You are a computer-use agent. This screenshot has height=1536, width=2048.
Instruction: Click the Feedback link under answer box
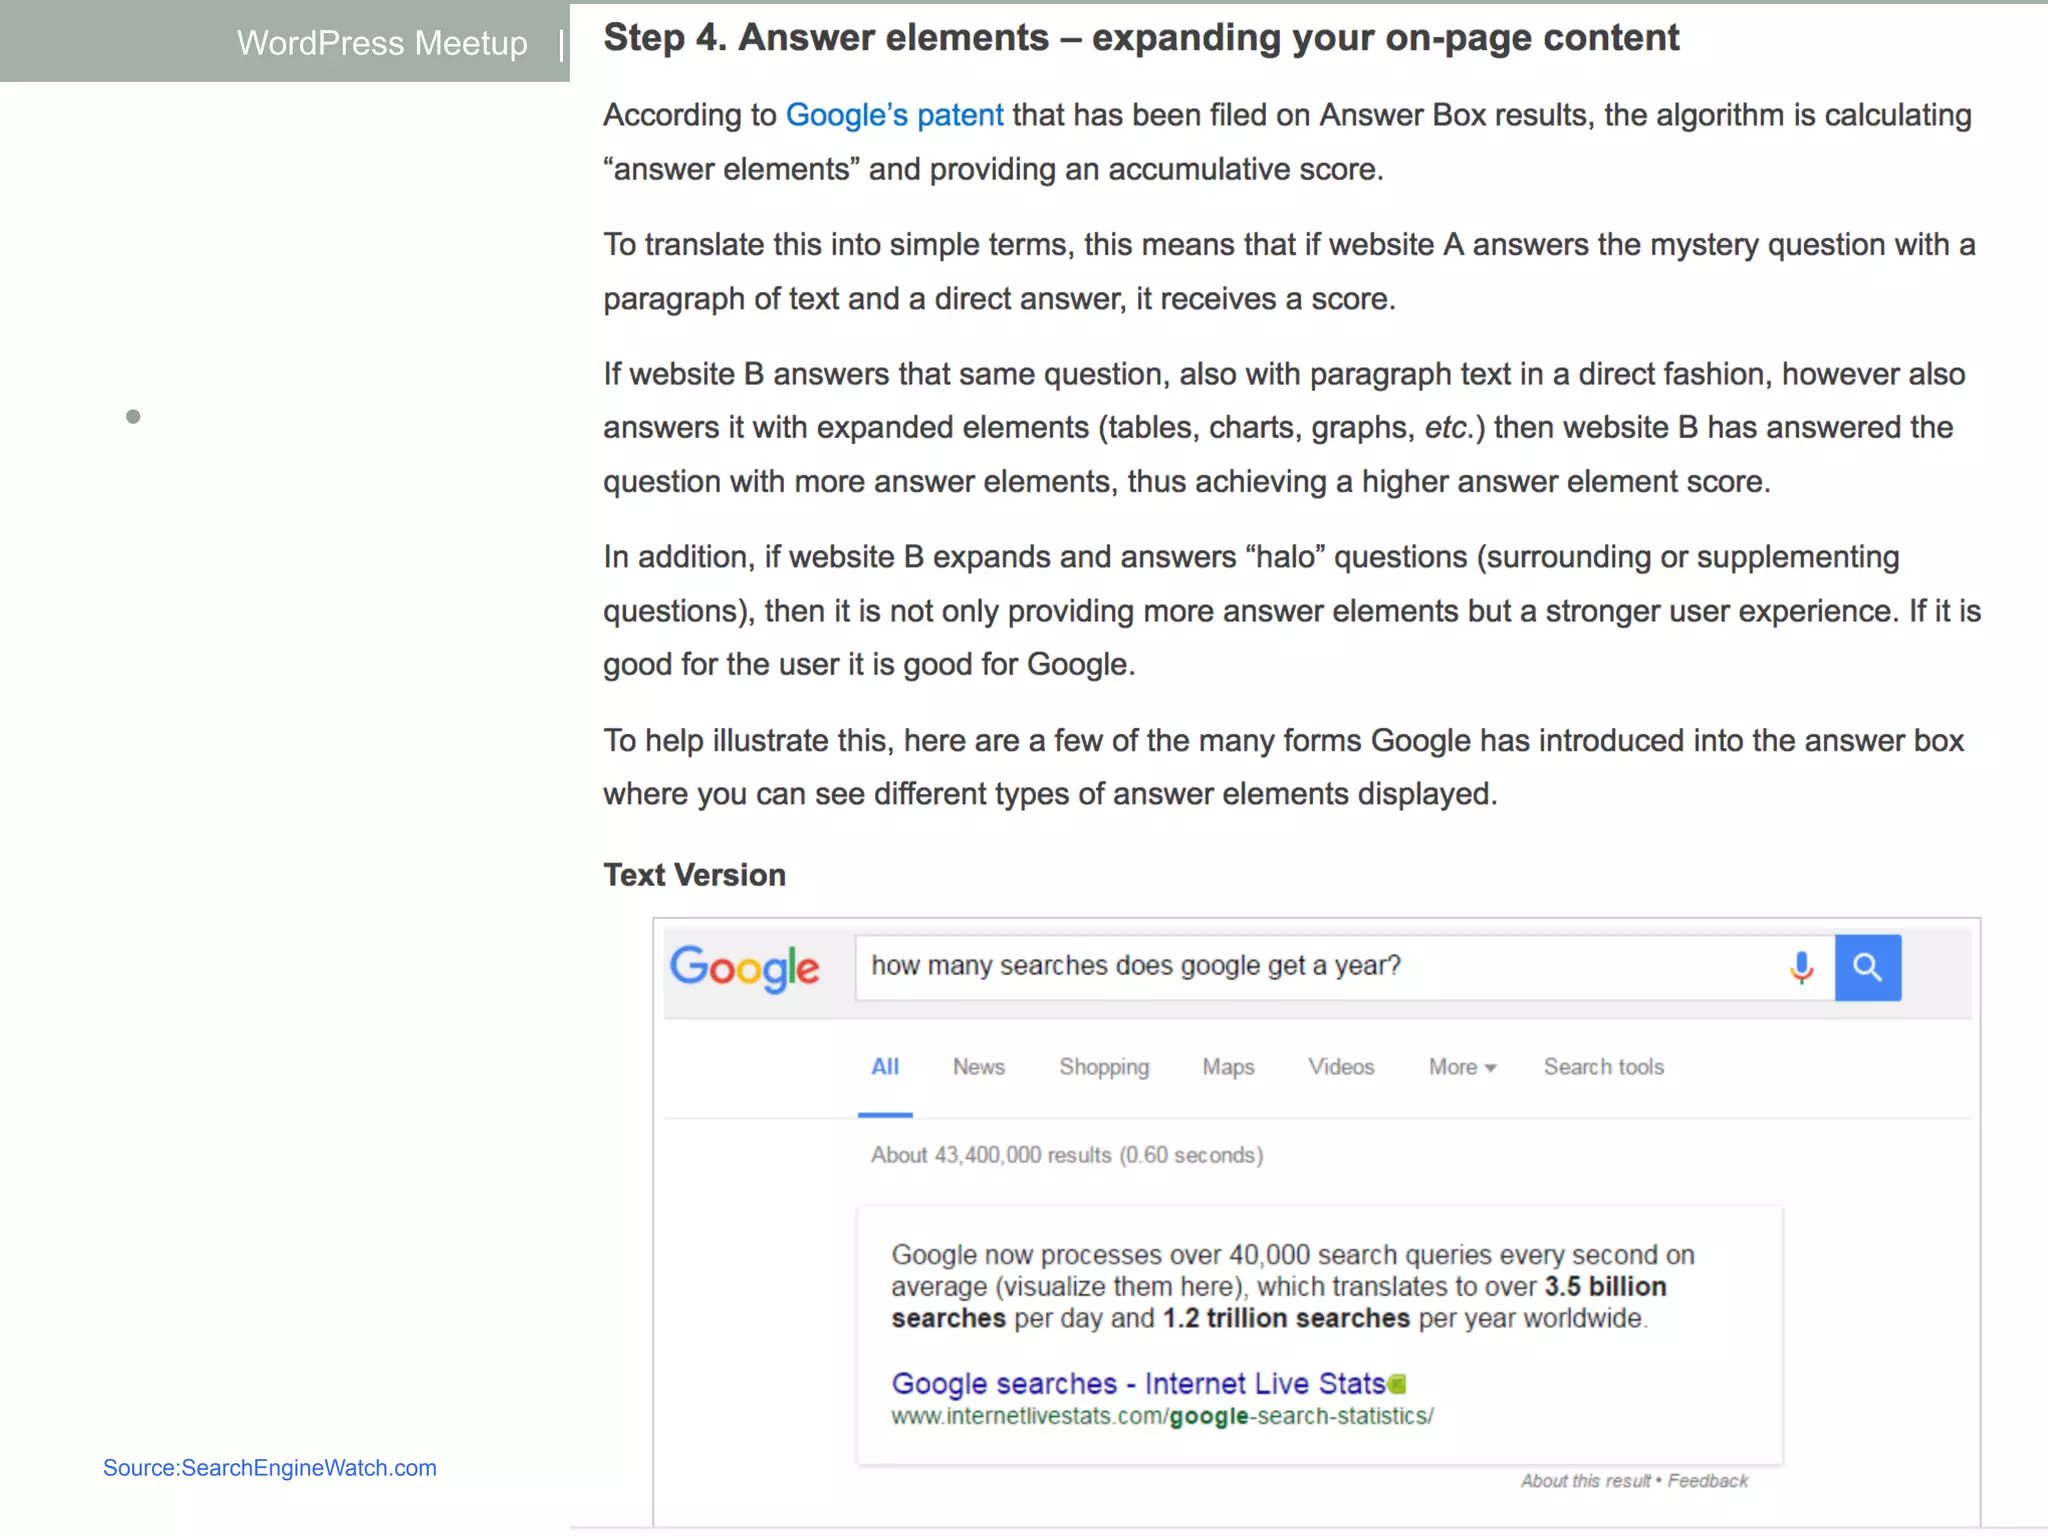(1708, 1481)
